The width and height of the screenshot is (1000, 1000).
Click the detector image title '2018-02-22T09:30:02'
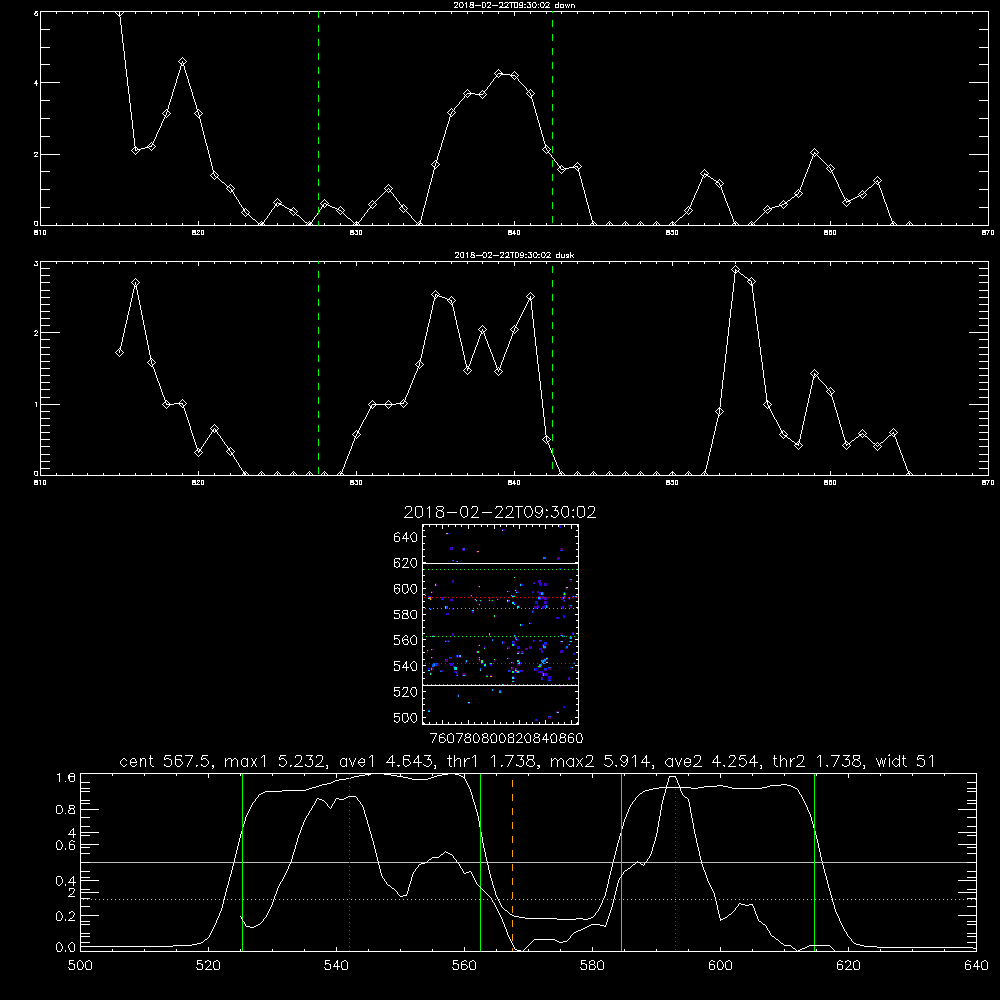pos(500,512)
